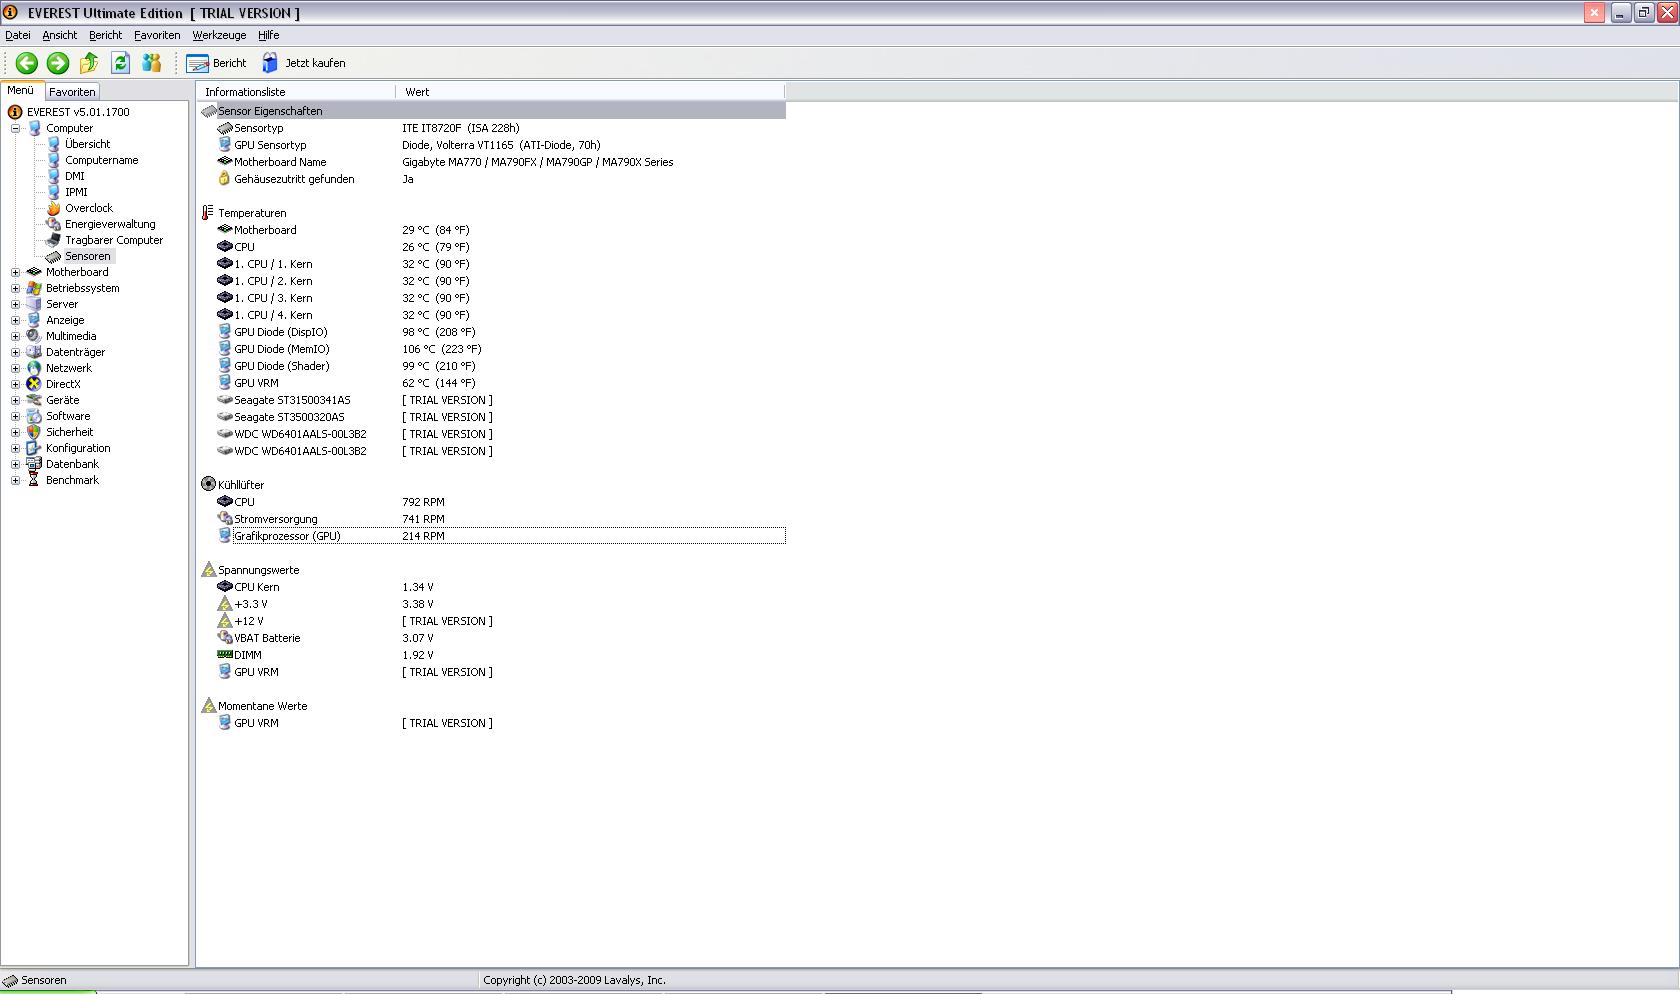Click the Spannungswerte warning triangle icon
The width and height of the screenshot is (1680, 994).
(x=208, y=570)
